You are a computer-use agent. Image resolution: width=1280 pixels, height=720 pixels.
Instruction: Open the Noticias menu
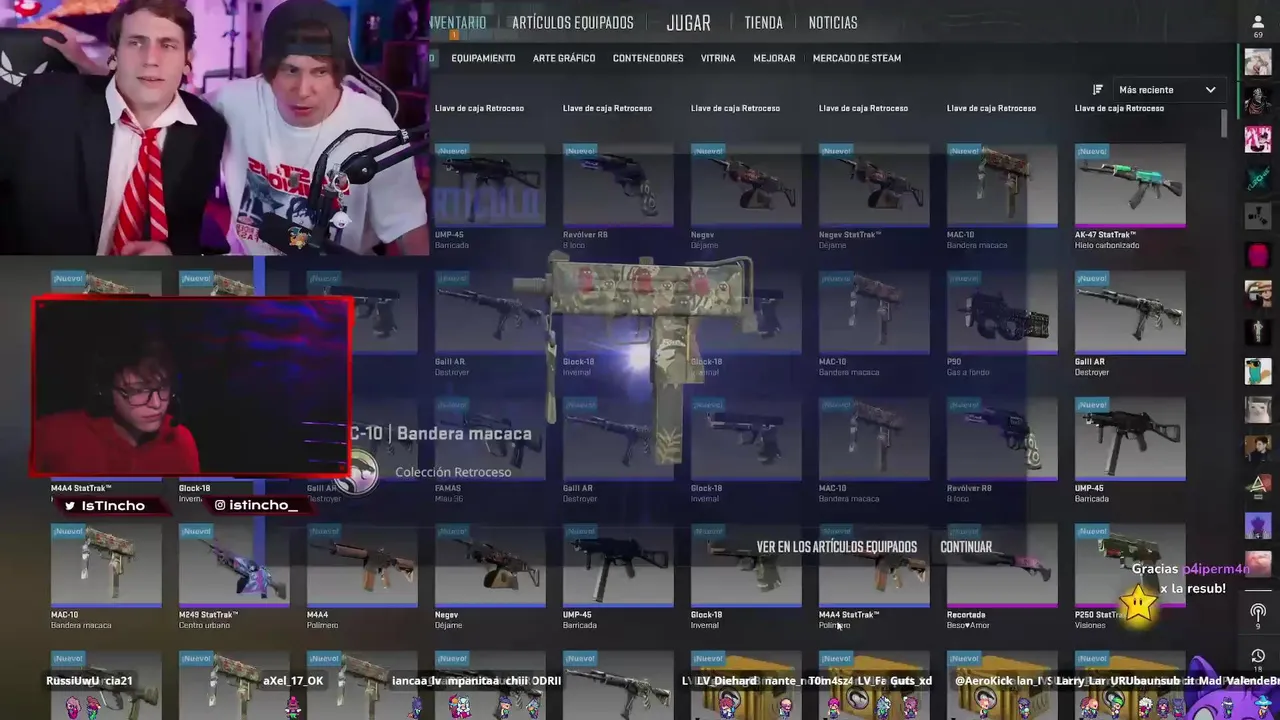pyautogui.click(x=833, y=22)
